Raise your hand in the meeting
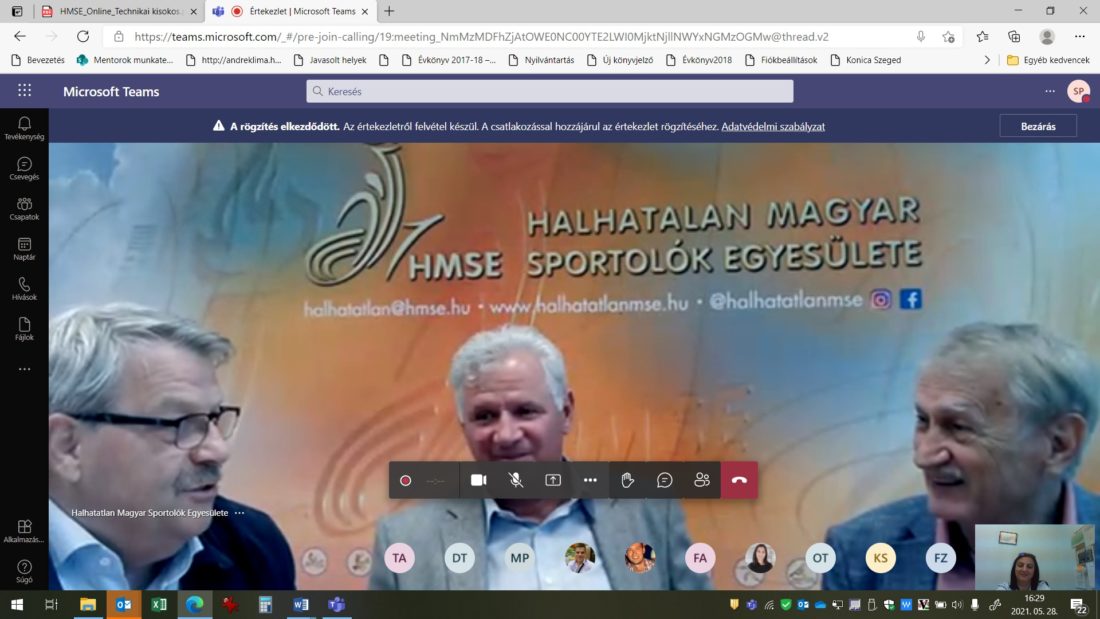1100x619 pixels. [x=627, y=480]
